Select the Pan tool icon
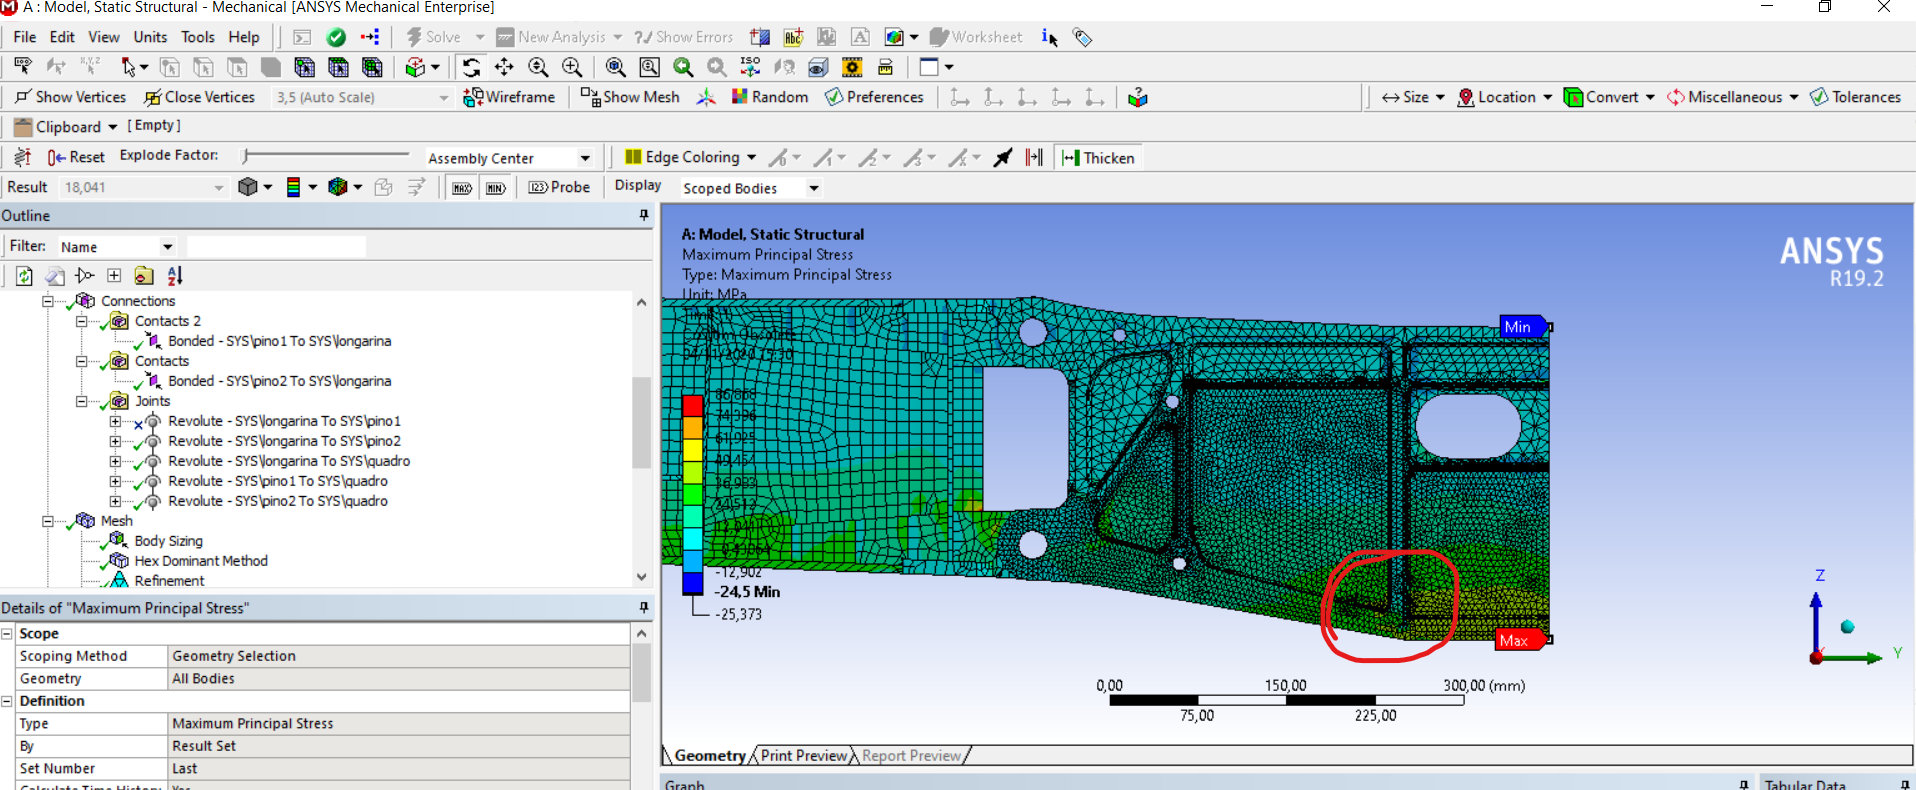The height and width of the screenshot is (790, 1916). click(504, 67)
